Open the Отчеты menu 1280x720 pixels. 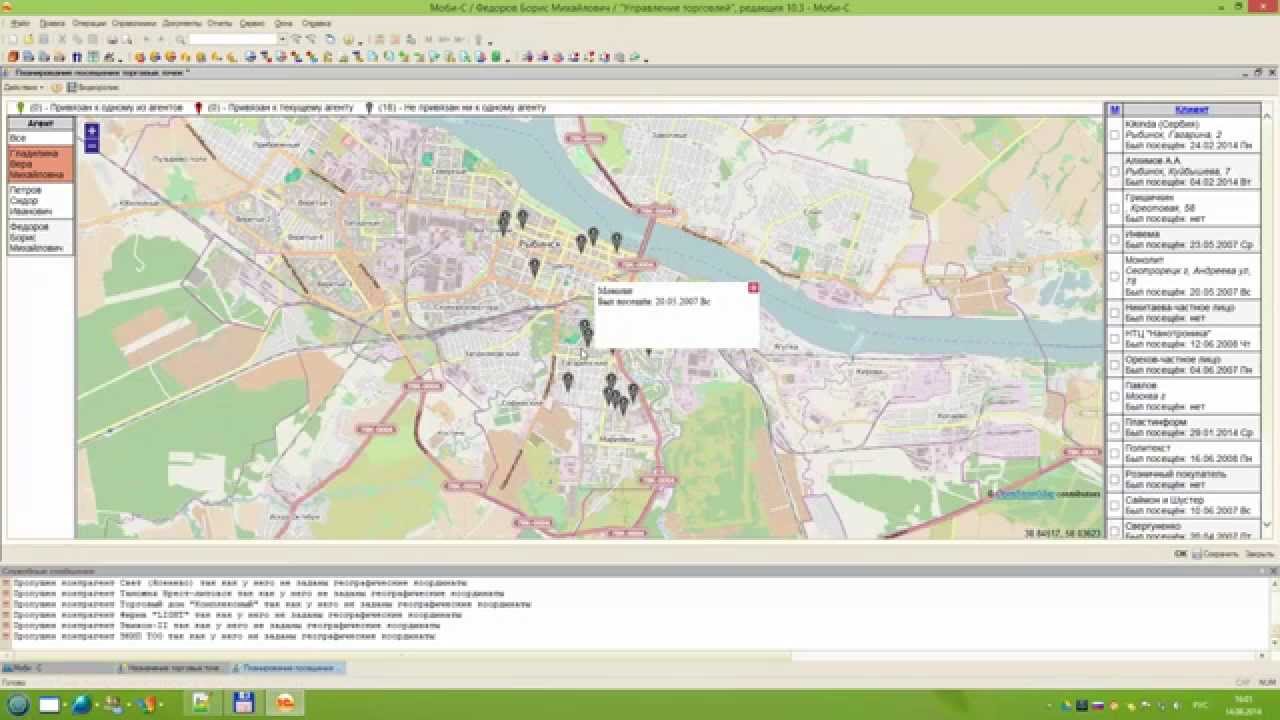(220, 23)
